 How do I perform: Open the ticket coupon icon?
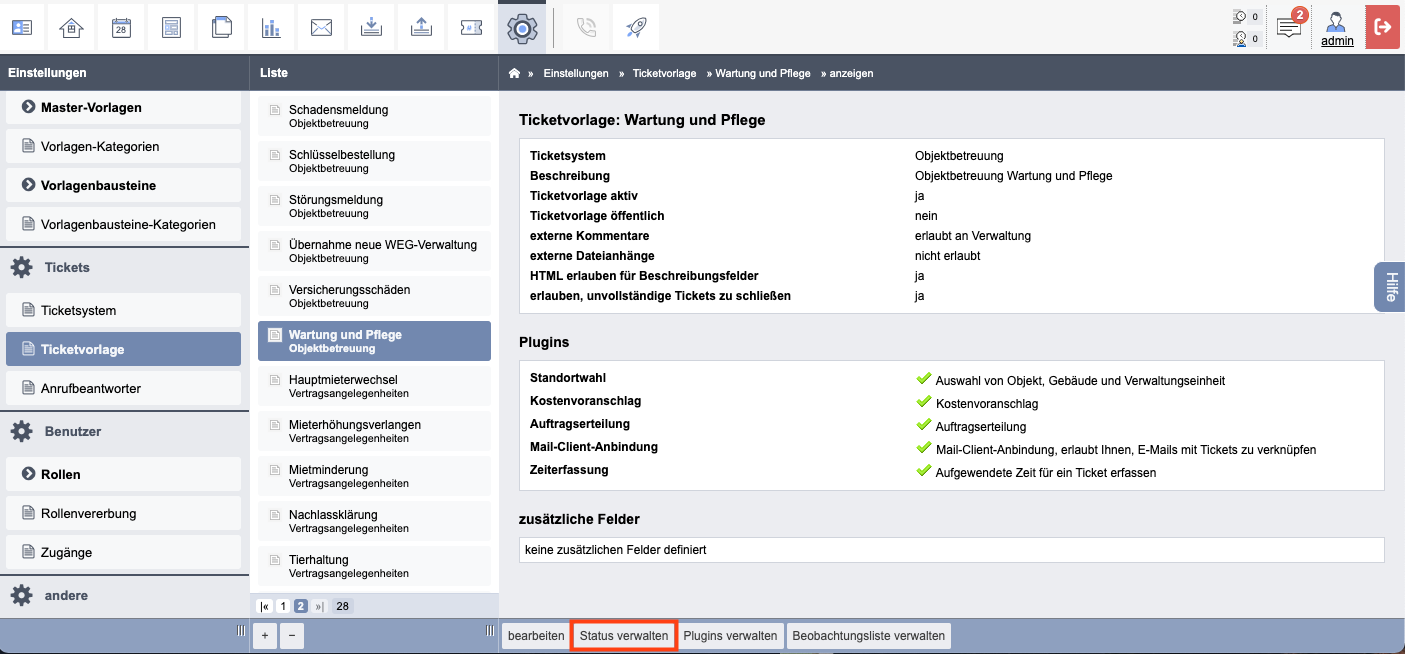(x=471, y=27)
